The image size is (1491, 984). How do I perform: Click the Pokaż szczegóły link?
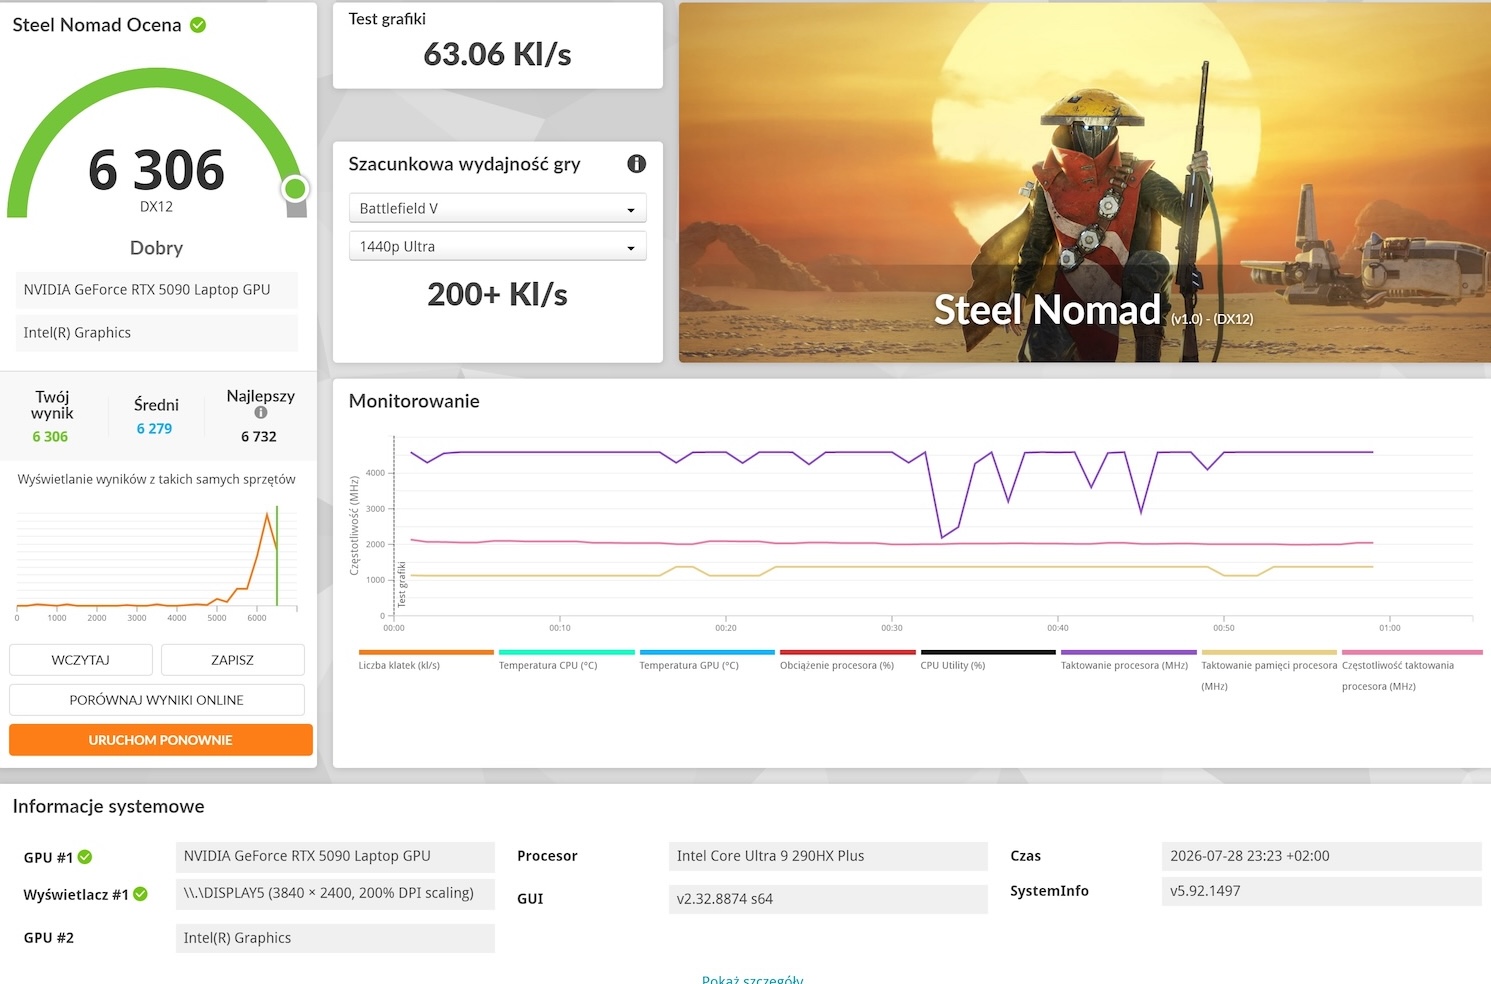click(753, 979)
